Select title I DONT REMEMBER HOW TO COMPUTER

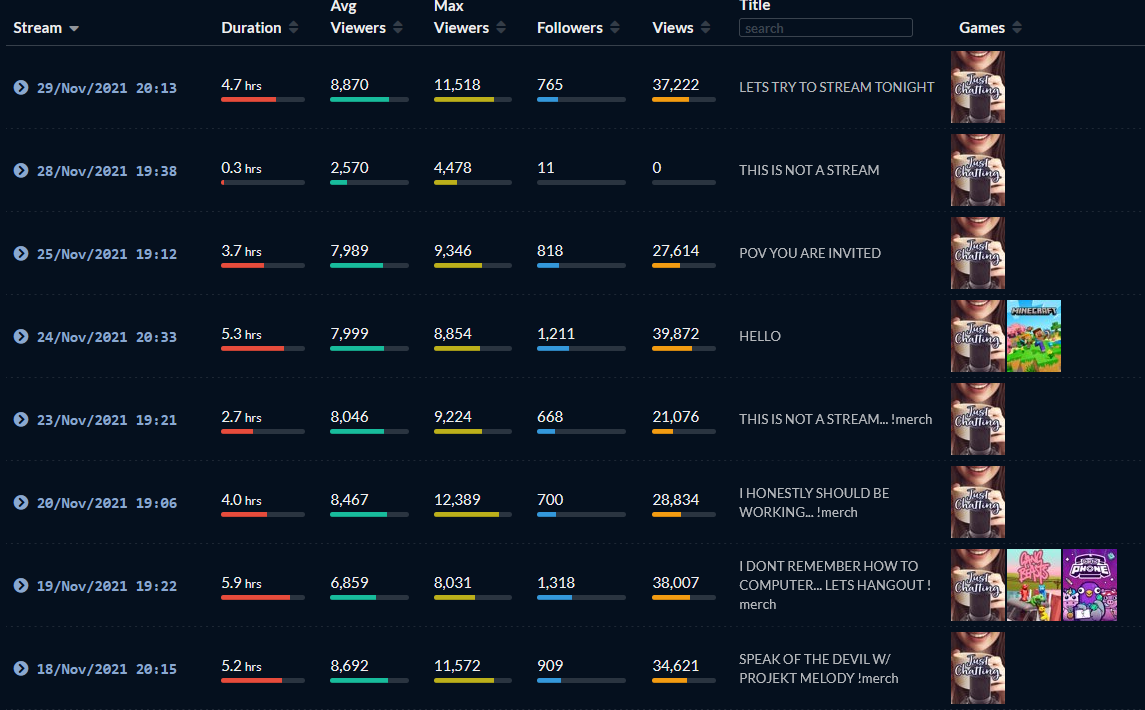(x=835, y=585)
